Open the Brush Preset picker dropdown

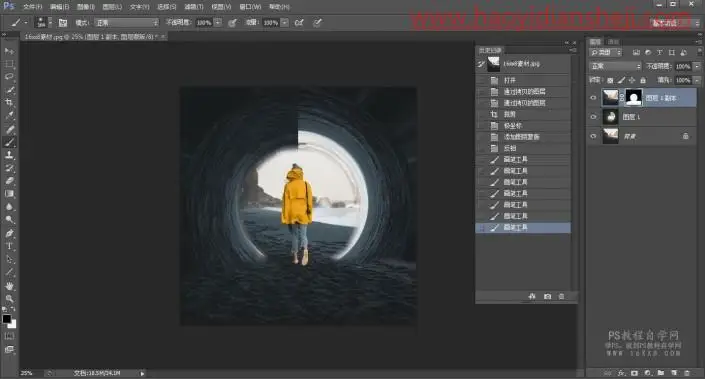click(50, 22)
